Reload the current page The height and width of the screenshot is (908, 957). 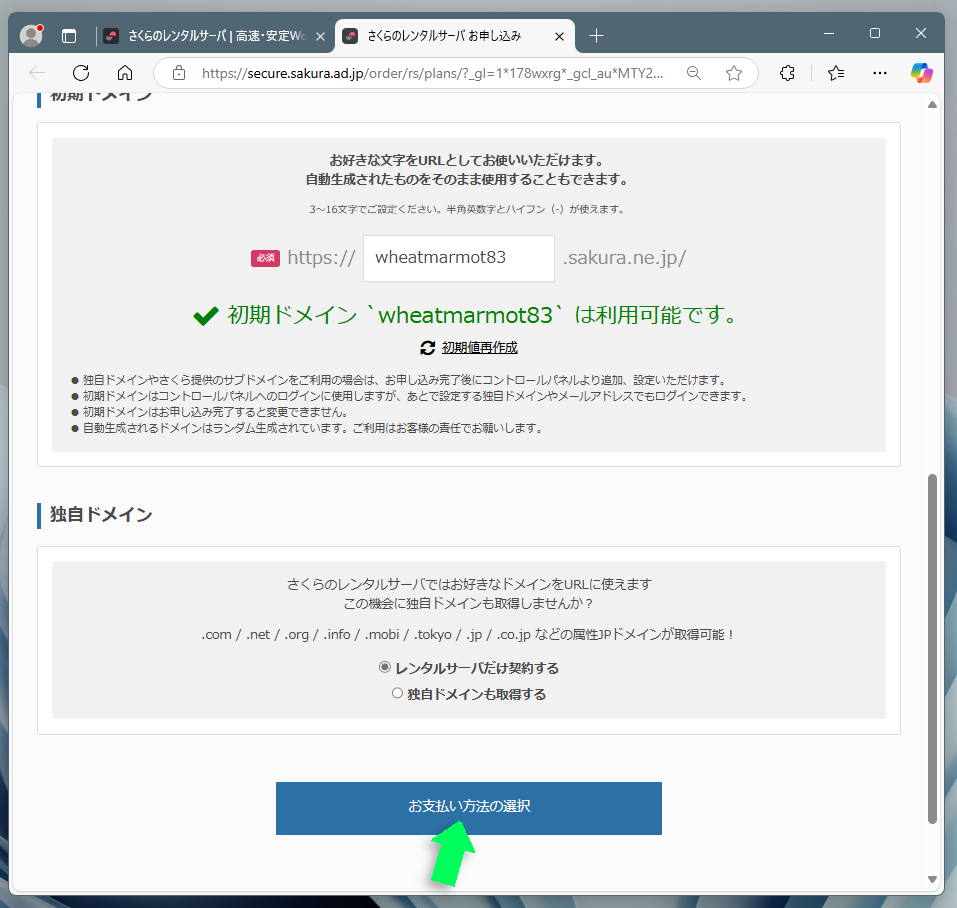point(81,73)
